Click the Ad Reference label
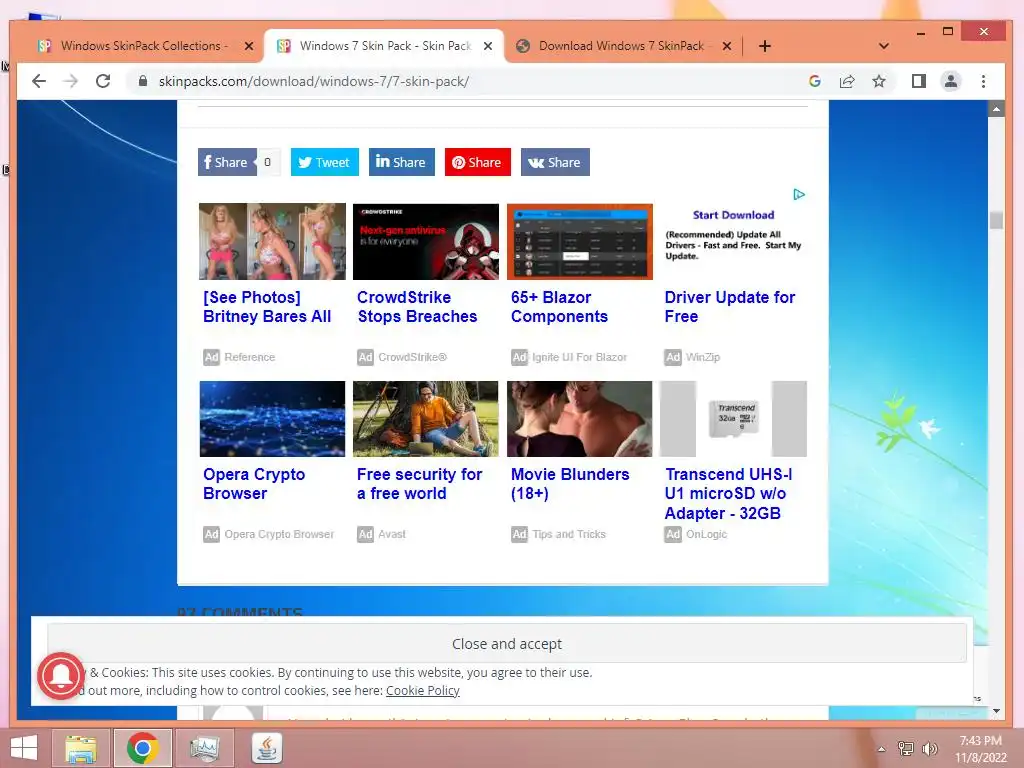1024x768 pixels. (x=249, y=357)
